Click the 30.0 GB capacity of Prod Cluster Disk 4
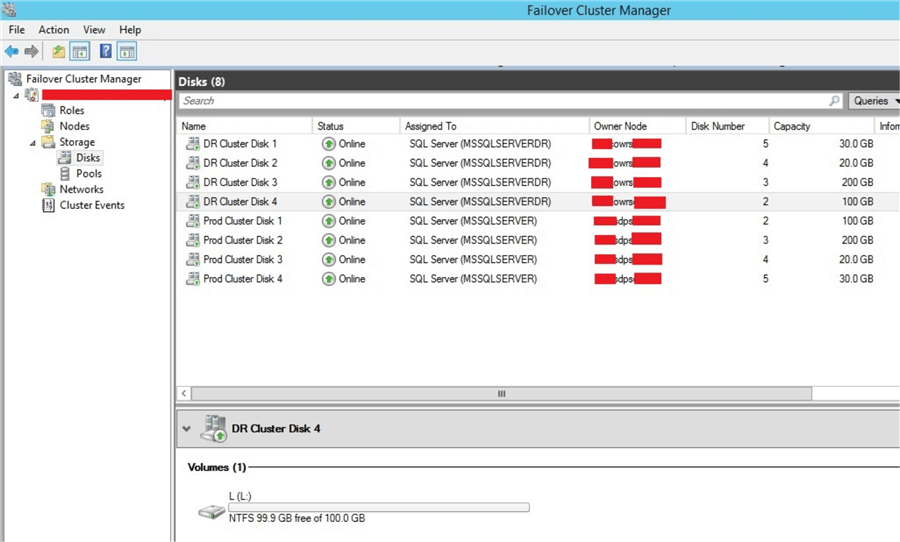 pyautogui.click(x=856, y=278)
